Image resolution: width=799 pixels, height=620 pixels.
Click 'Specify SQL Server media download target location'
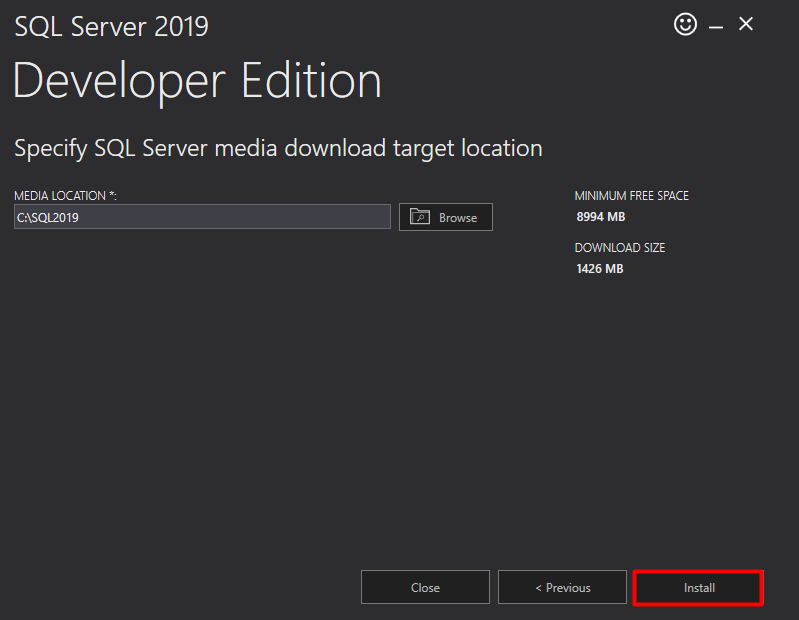coord(278,149)
